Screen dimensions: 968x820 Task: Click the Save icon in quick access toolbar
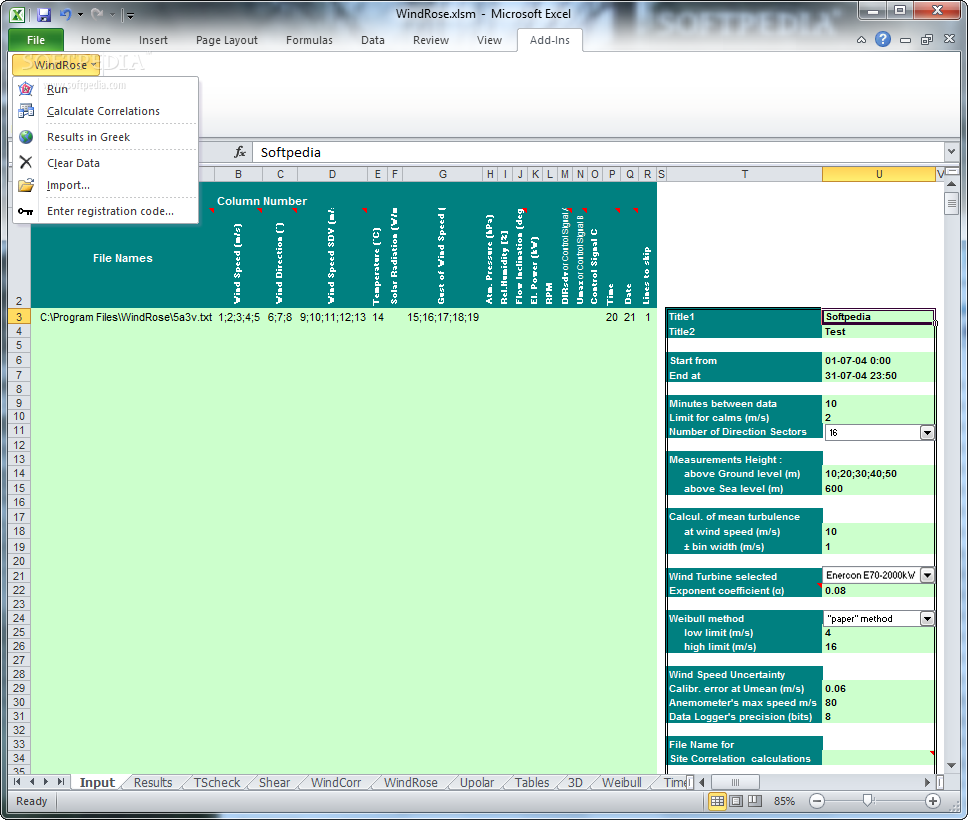pyautogui.click(x=44, y=14)
